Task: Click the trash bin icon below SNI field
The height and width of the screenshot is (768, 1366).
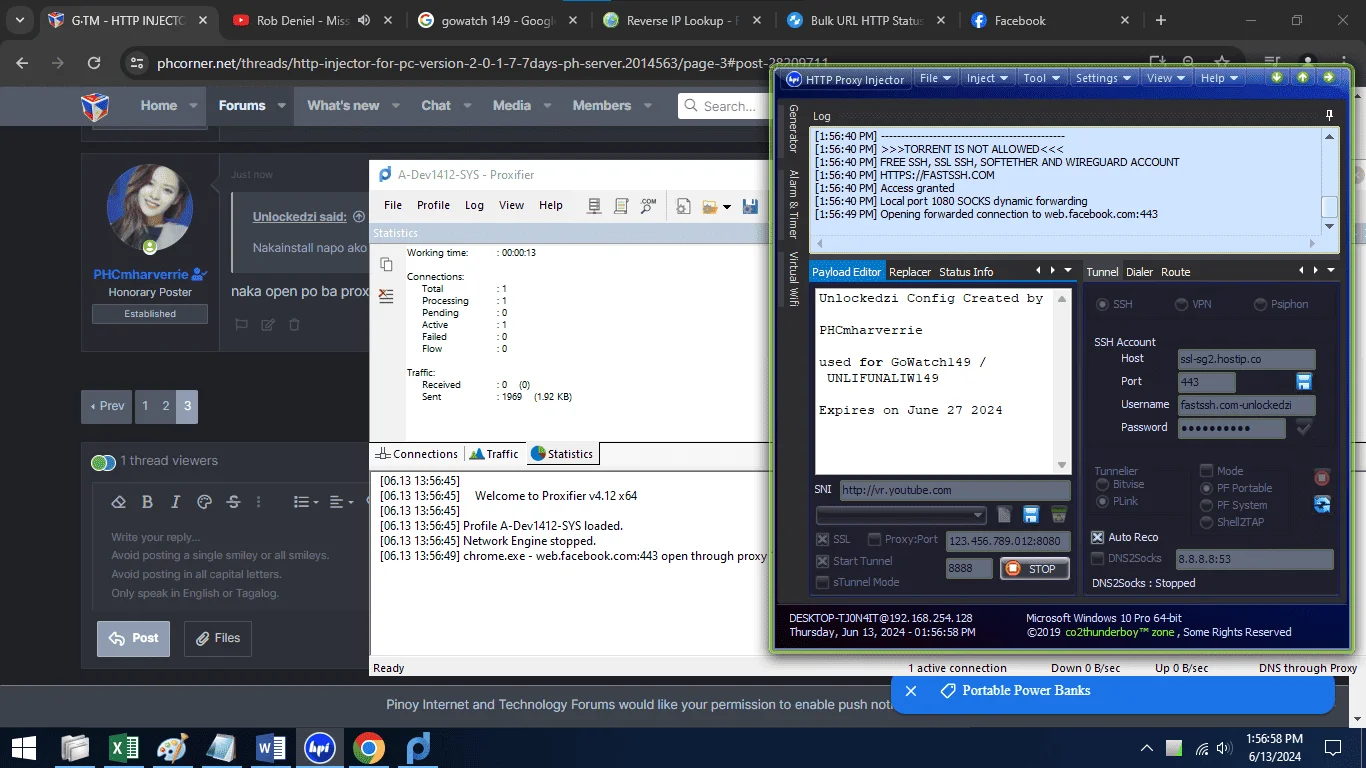Action: [x=1058, y=514]
